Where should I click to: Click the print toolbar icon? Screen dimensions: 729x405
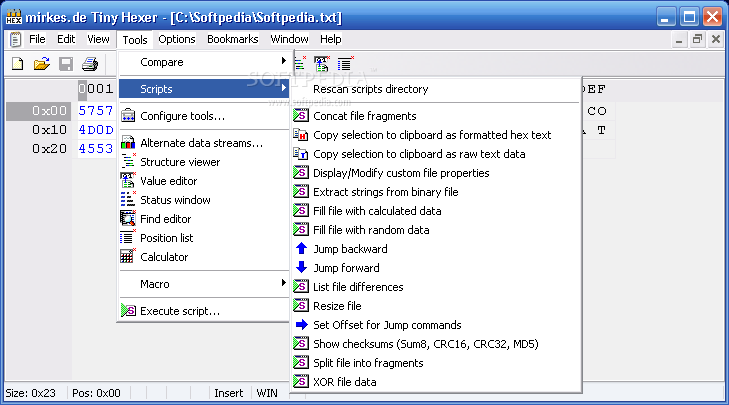click(89, 65)
